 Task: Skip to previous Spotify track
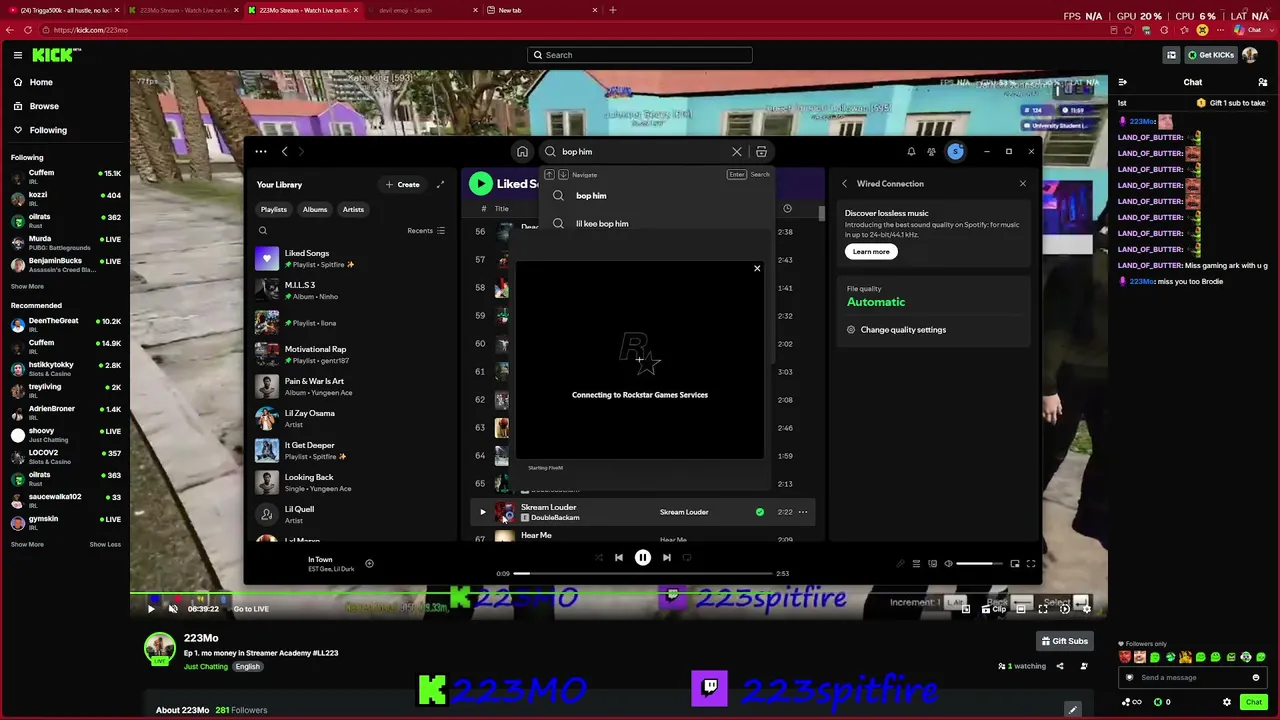(619, 558)
